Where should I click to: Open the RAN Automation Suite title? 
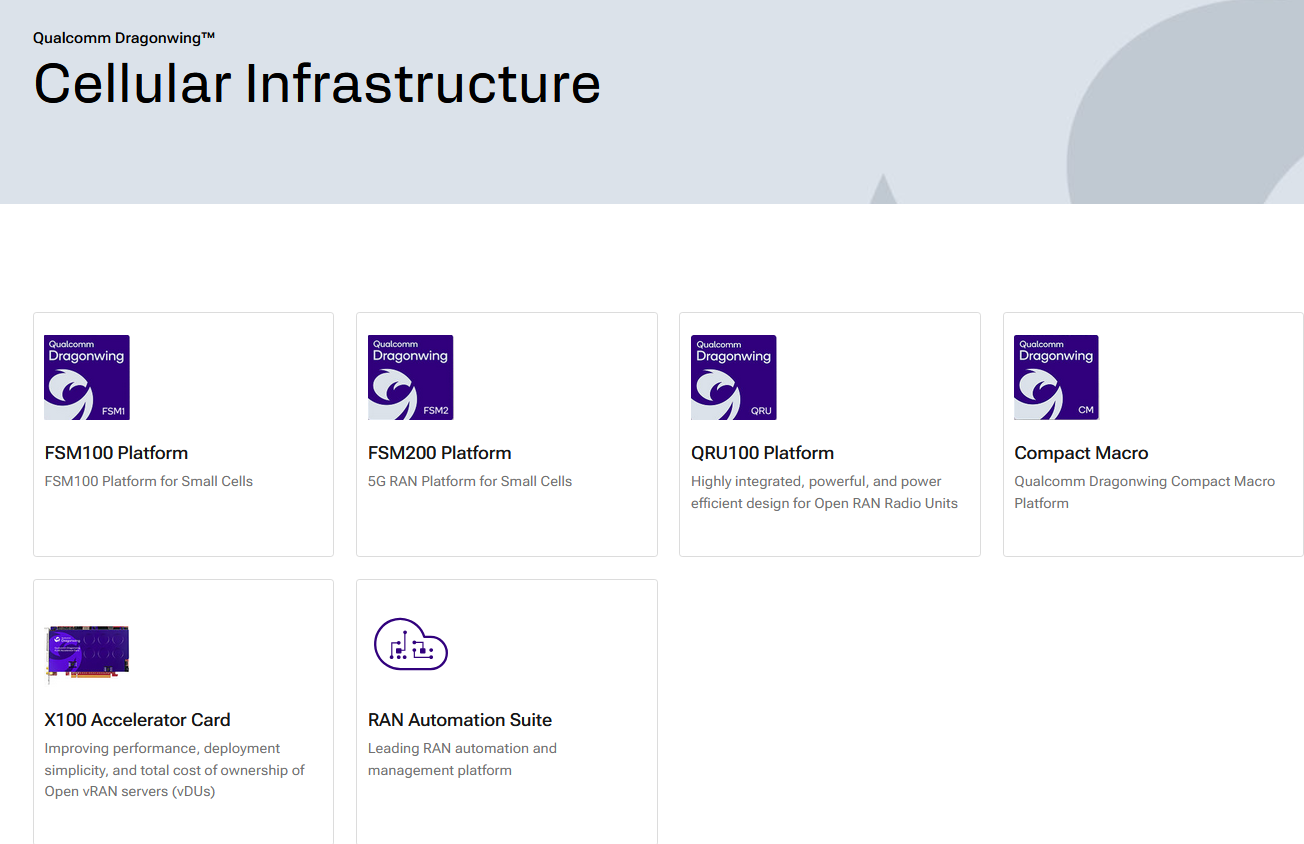[460, 720]
